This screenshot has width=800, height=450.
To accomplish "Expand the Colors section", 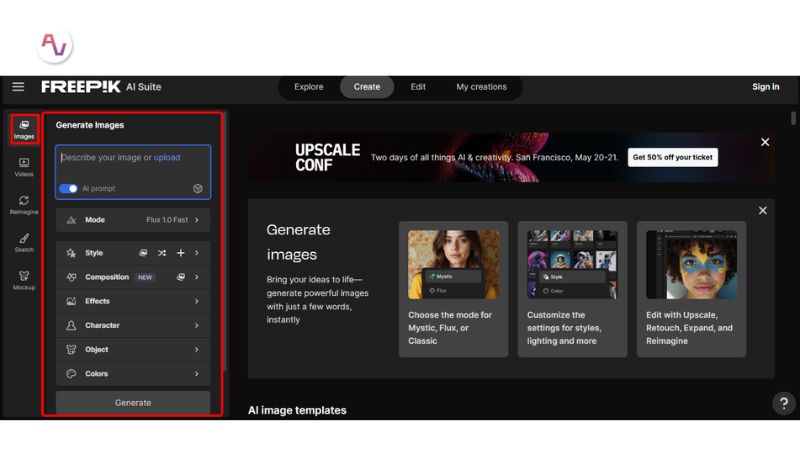I will point(133,373).
